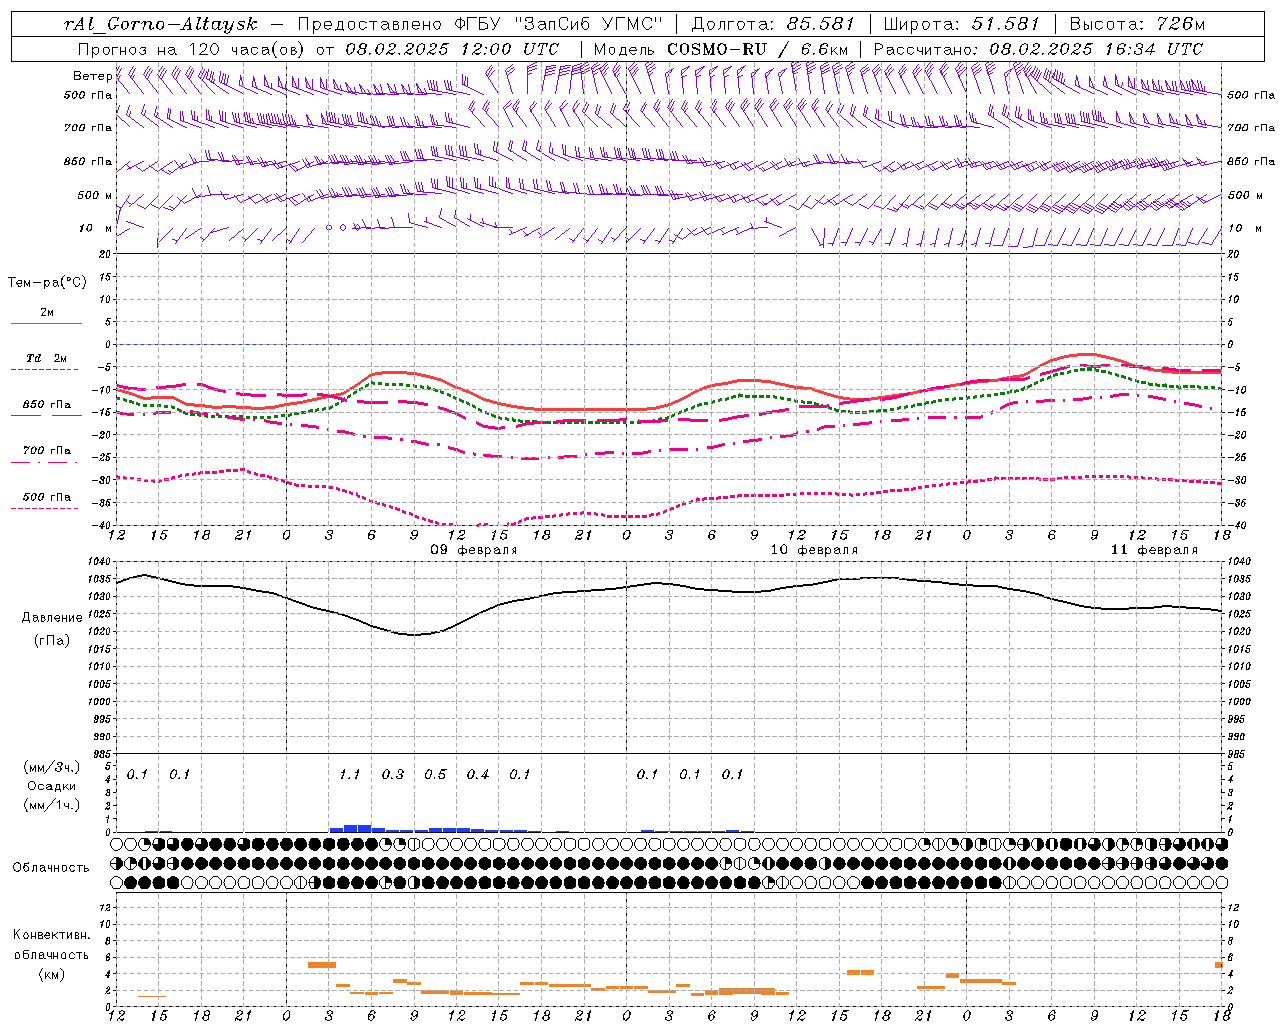Click the elevation value 726м
Viewport: 1280px width, 1024px height.
1179,24
